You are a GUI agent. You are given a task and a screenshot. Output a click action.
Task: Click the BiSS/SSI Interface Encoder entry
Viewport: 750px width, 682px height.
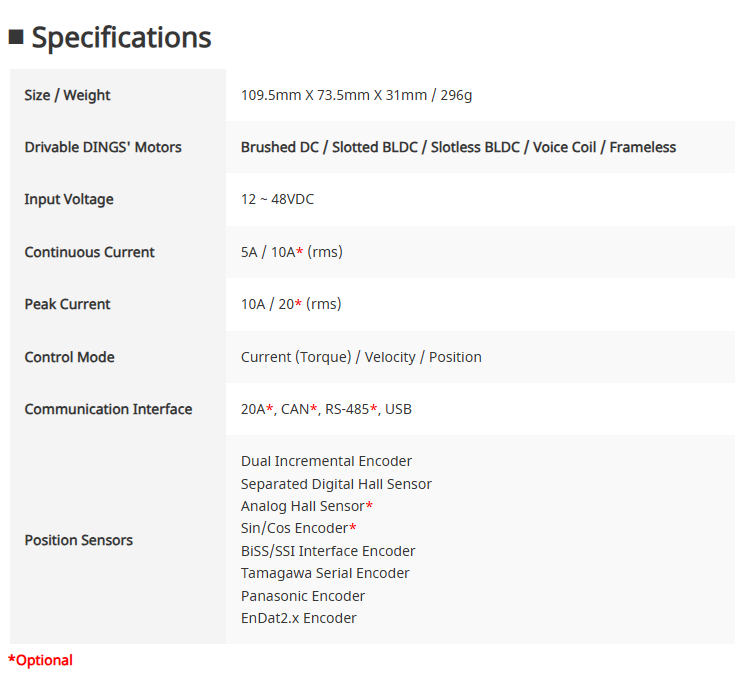pyautogui.click(x=328, y=551)
